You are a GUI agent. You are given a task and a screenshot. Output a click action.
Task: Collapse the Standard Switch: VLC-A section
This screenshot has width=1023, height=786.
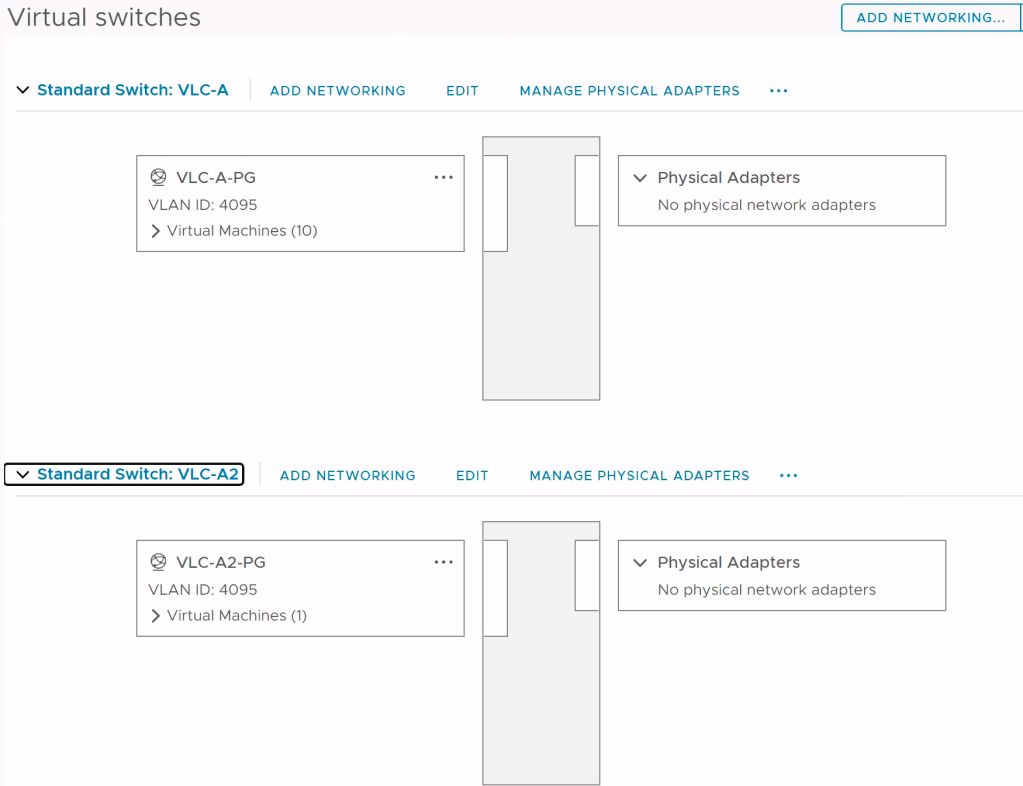tap(23, 91)
